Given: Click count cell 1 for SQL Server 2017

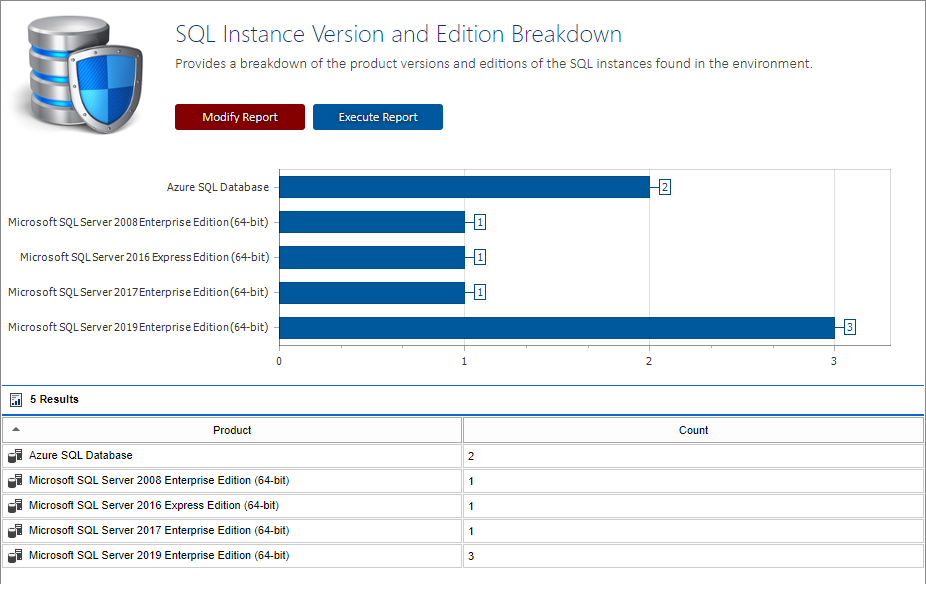Looking at the screenshot, I should 693,530.
